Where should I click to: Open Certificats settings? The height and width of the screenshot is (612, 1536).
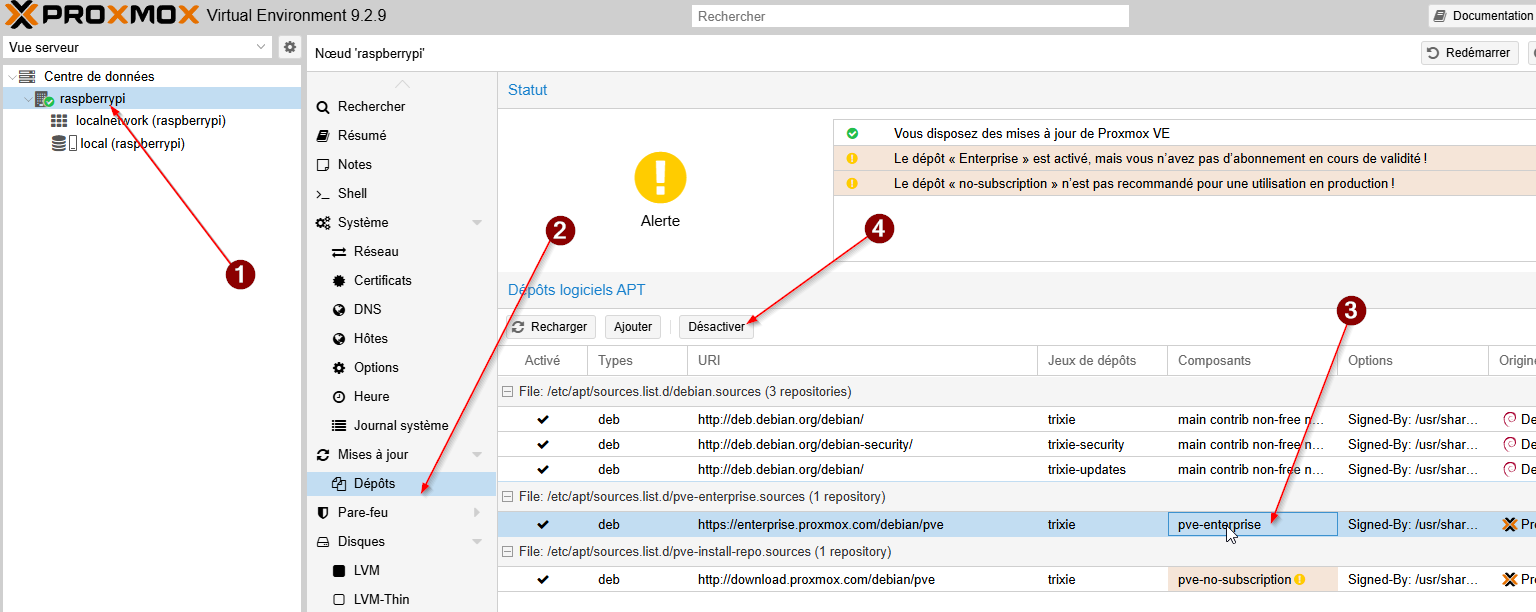(383, 280)
